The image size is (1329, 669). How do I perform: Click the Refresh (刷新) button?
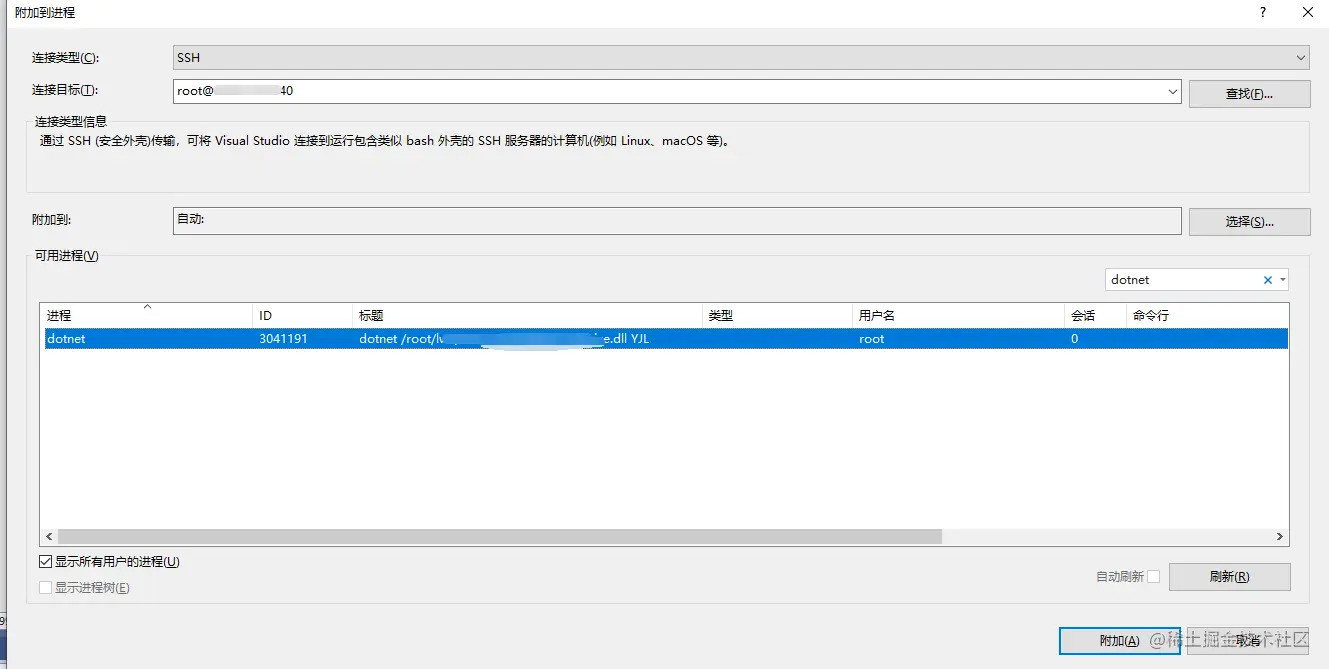point(1229,577)
